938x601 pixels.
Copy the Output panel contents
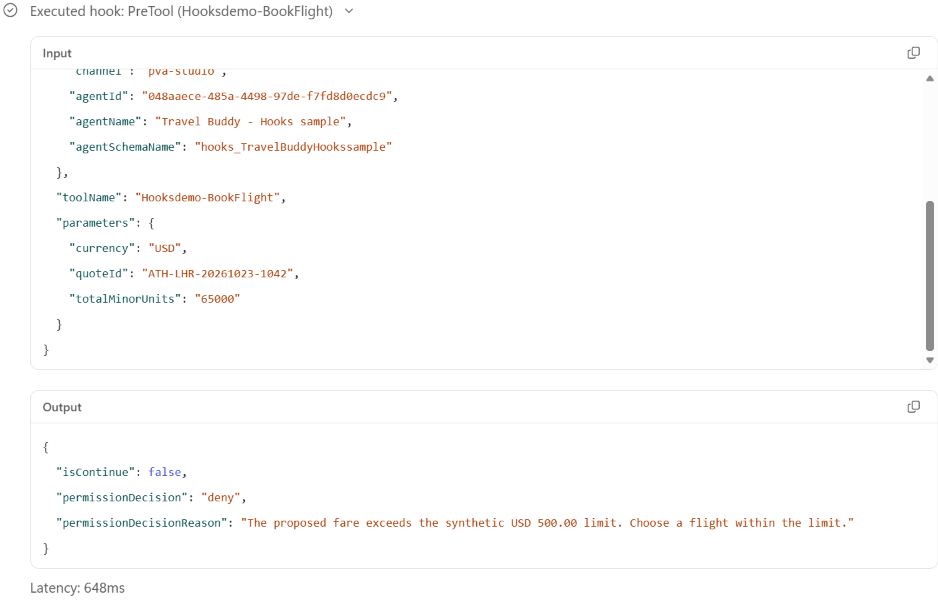(913, 407)
